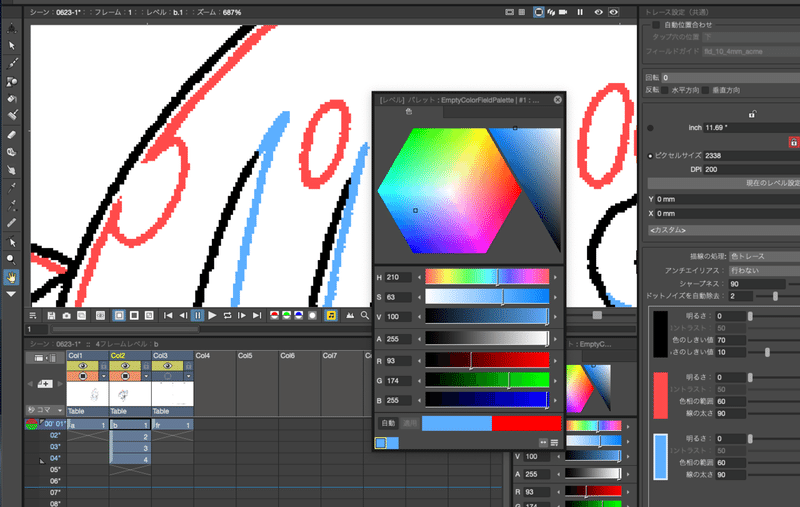Select the RGB Picker tool

click(11, 206)
